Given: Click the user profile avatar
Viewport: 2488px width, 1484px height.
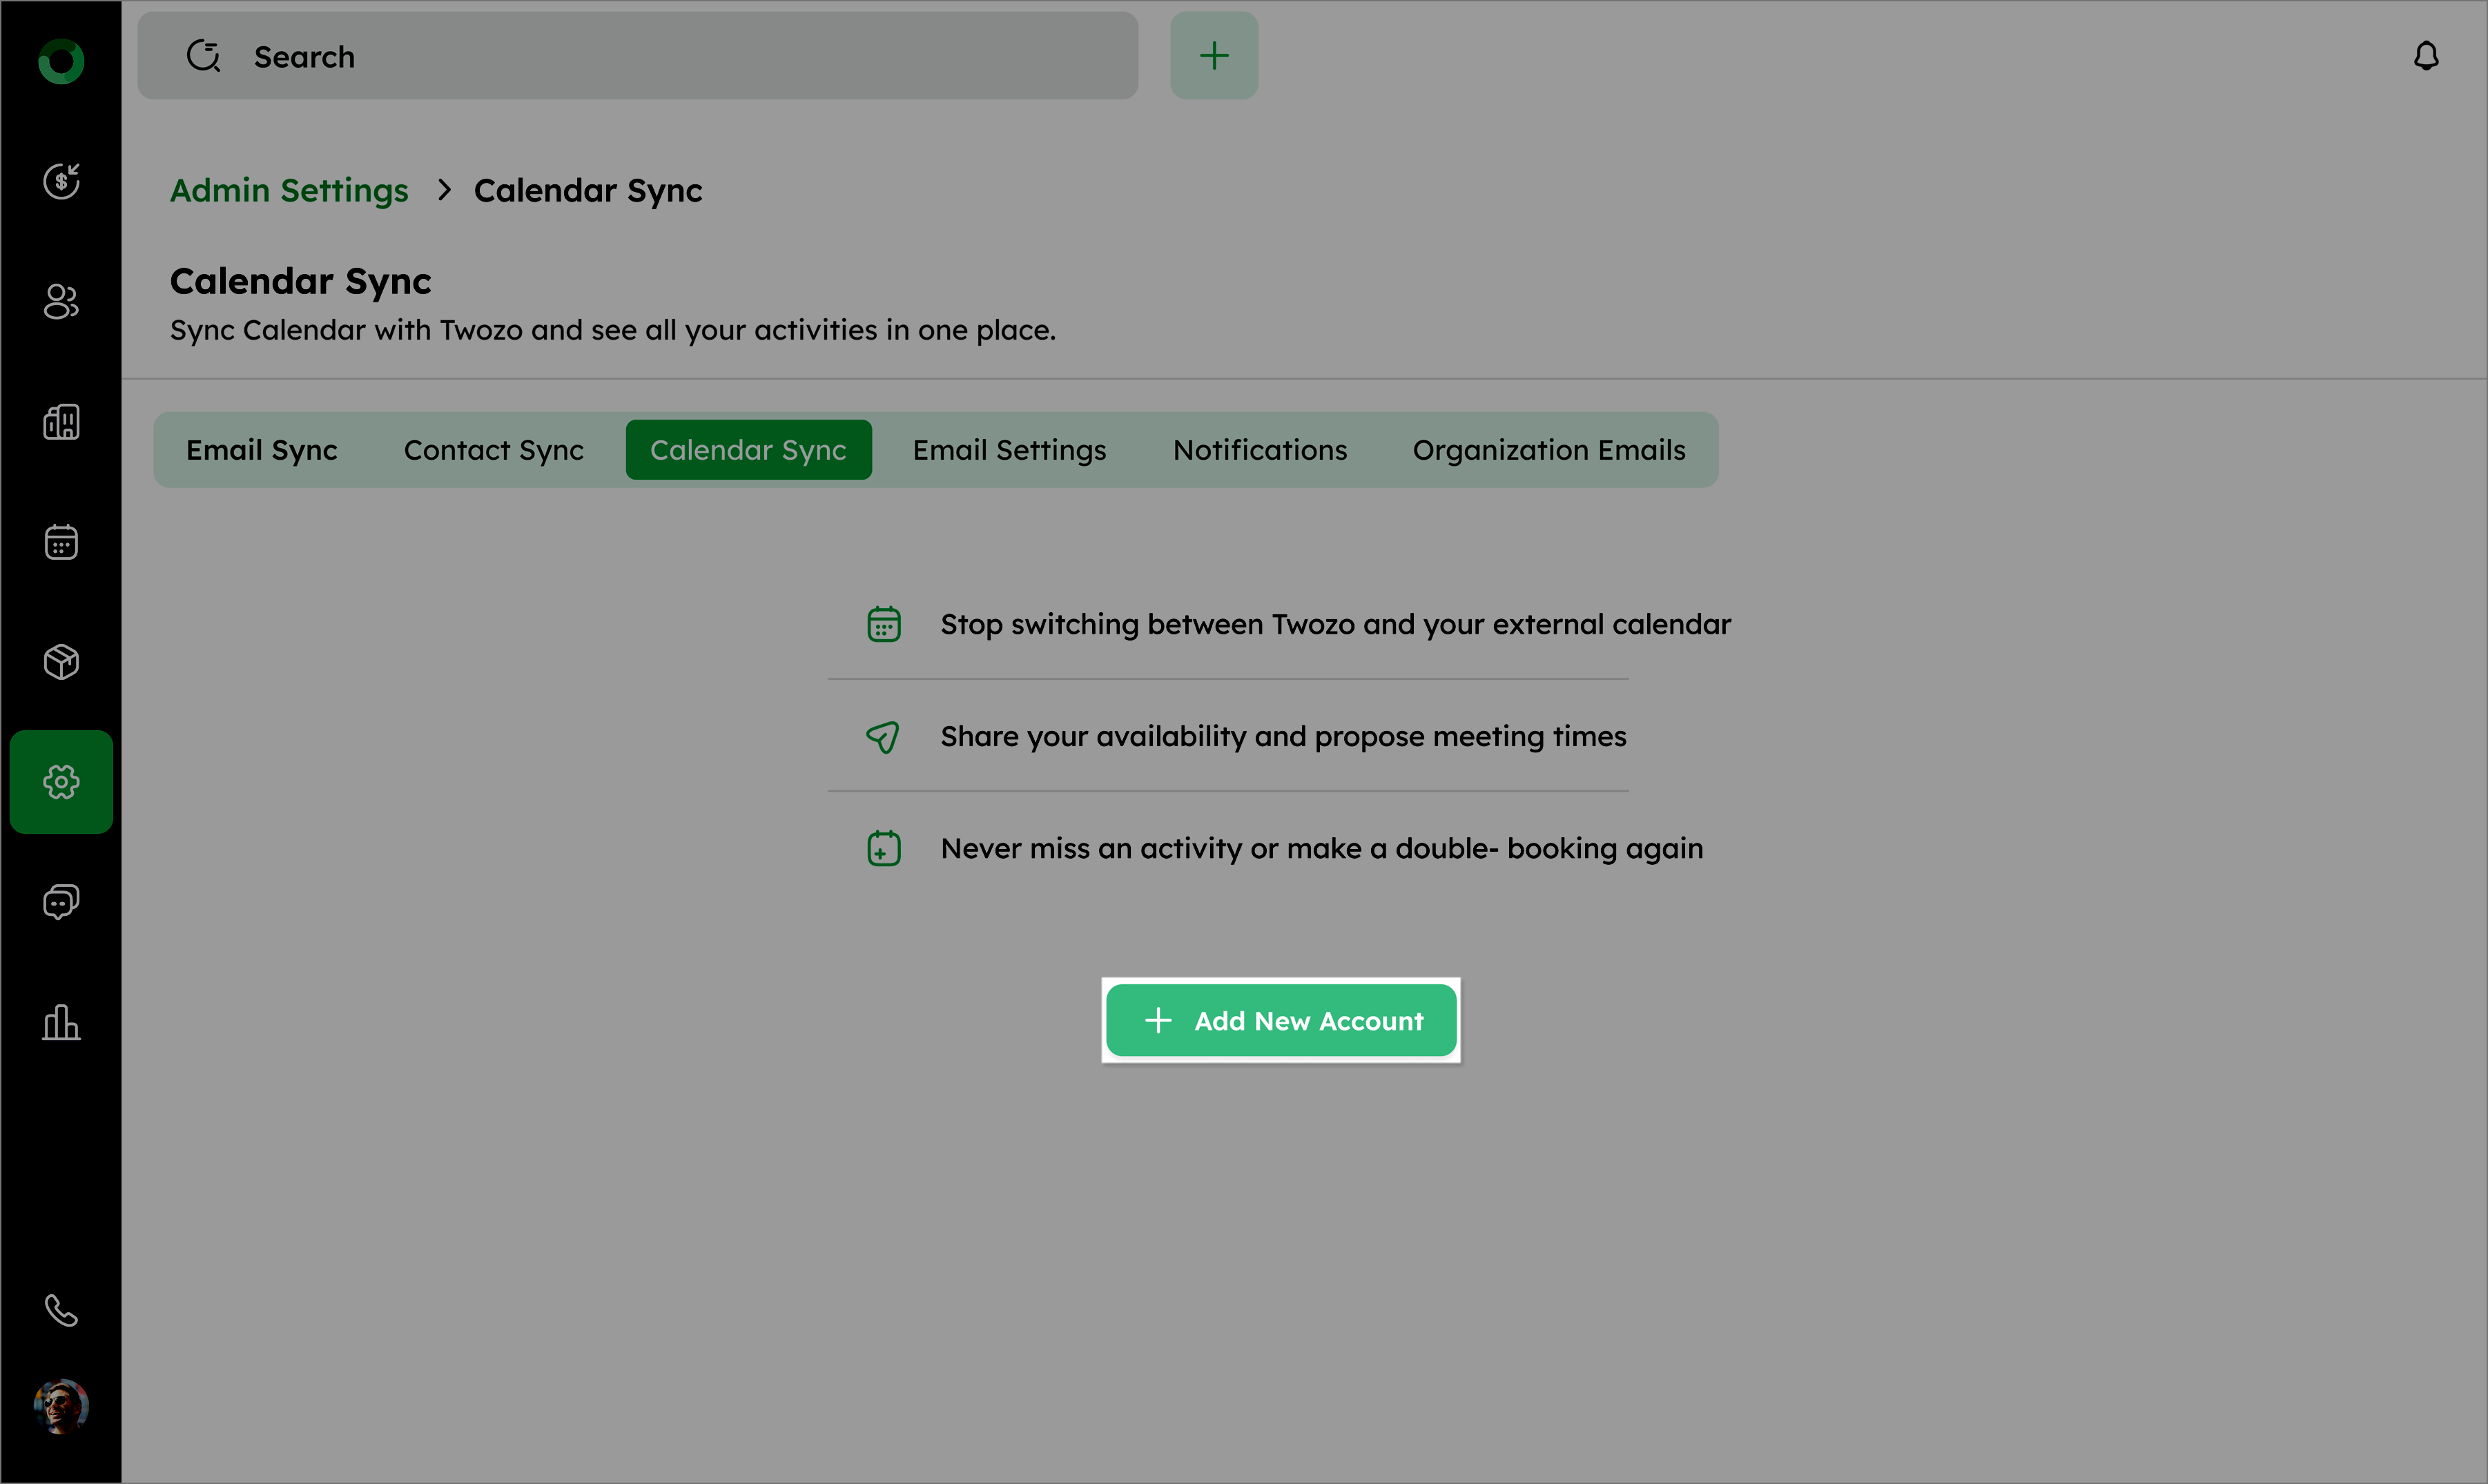Looking at the screenshot, I should pos(61,1406).
